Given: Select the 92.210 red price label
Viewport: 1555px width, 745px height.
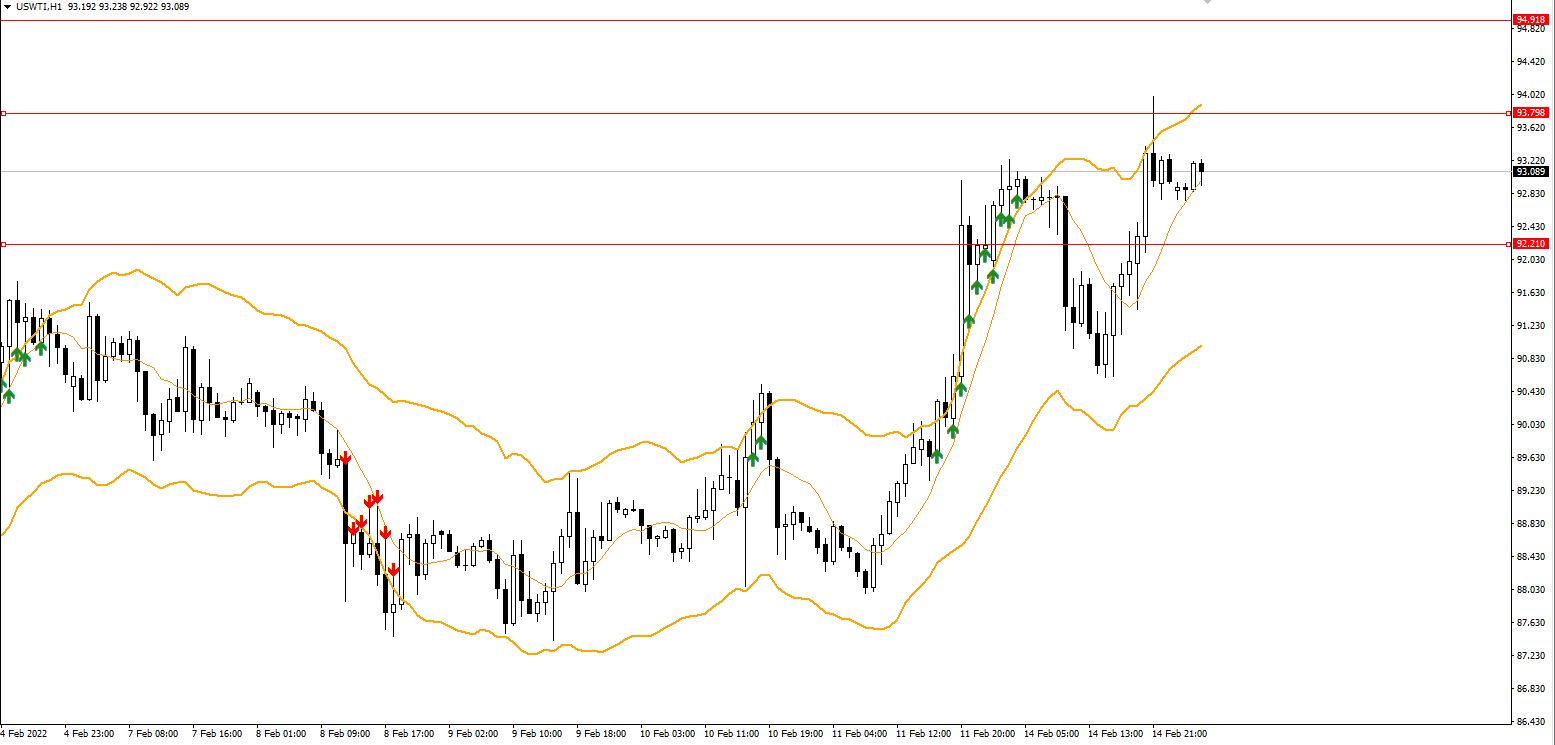Looking at the screenshot, I should (1530, 244).
